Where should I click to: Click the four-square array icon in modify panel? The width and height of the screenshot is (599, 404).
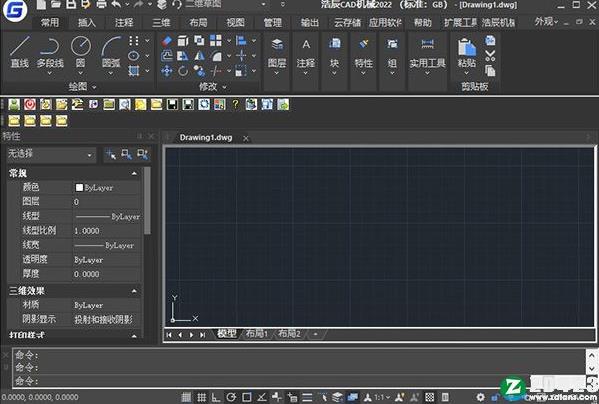pyautogui.click(x=216, y=40)
